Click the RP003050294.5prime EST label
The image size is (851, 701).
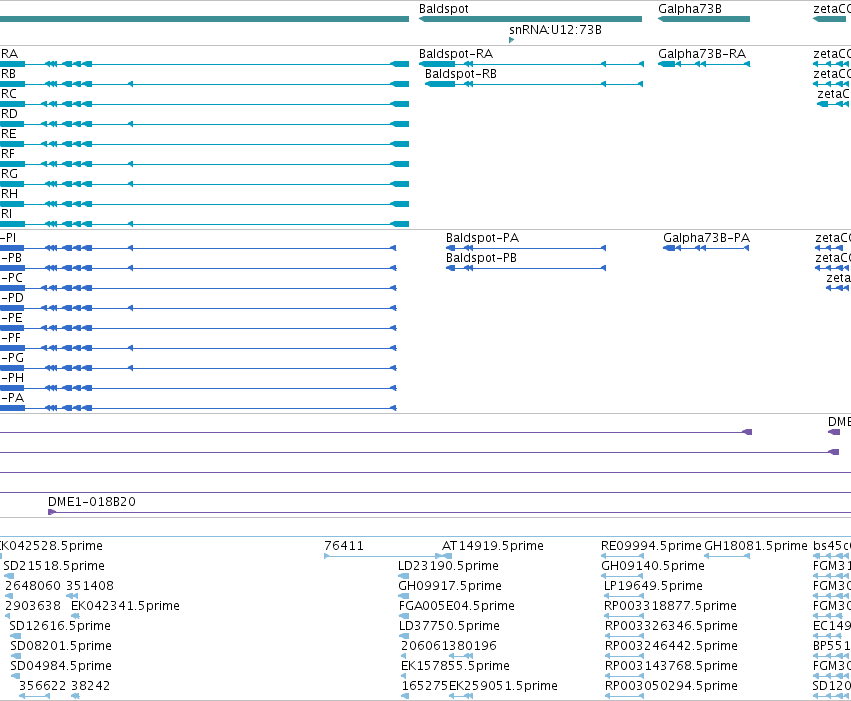click(x=671, y=686)
